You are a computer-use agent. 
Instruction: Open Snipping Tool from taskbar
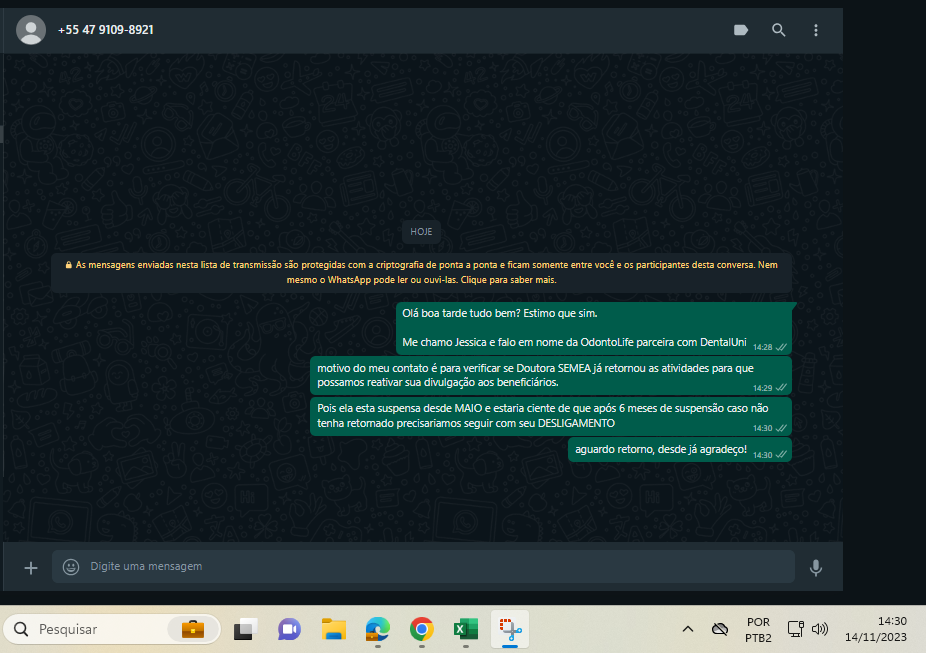tap(510, 629)
